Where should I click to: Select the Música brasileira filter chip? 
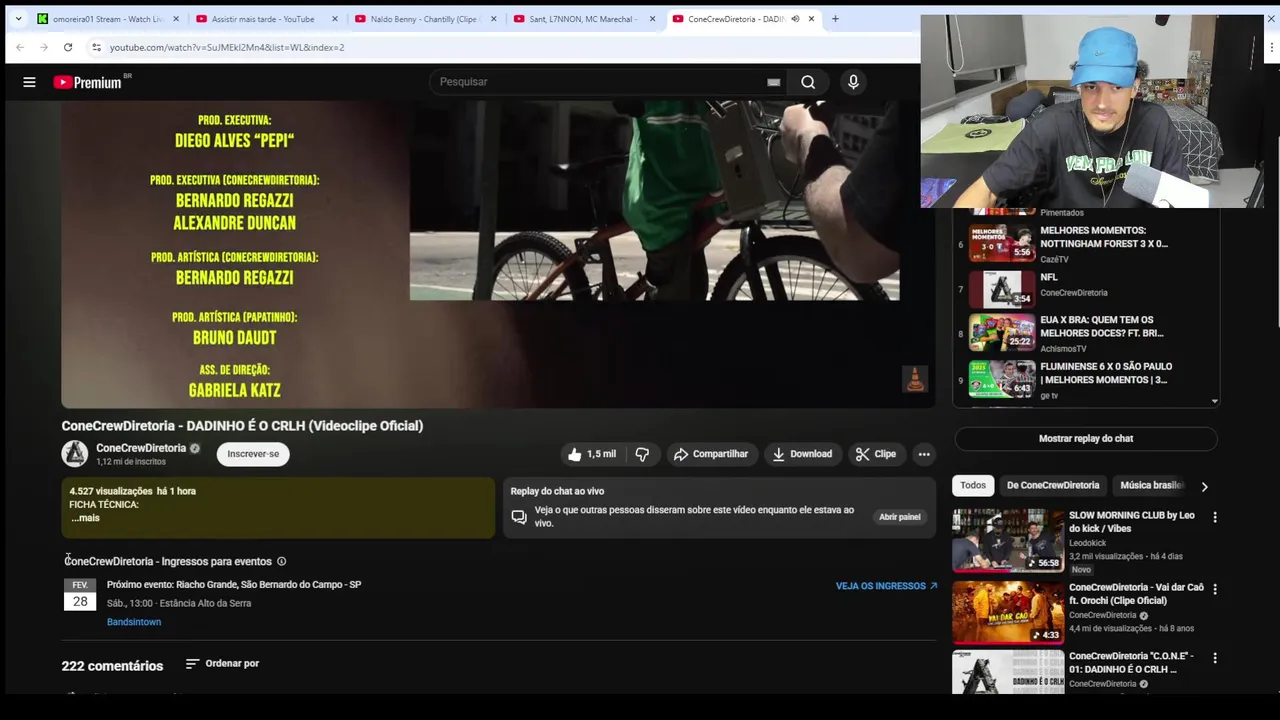[x=1151, y=485]
